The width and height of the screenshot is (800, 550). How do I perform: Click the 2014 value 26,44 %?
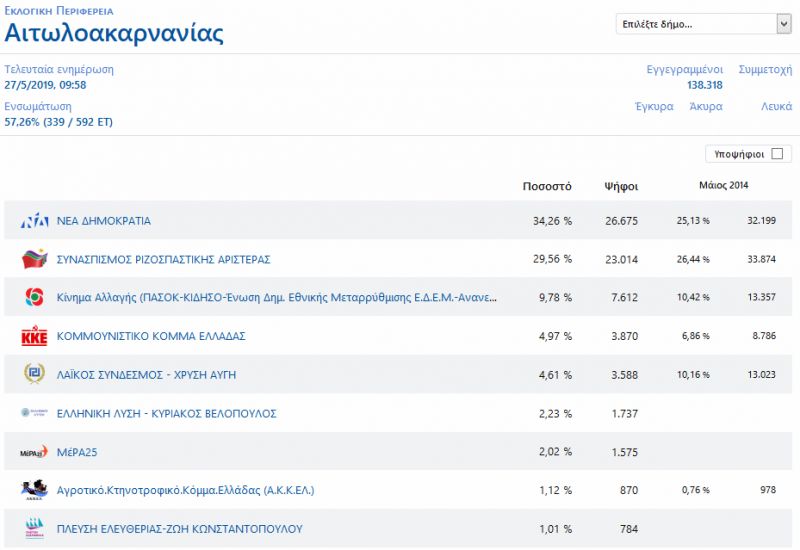pyautogui.click(x=693, y=259)
